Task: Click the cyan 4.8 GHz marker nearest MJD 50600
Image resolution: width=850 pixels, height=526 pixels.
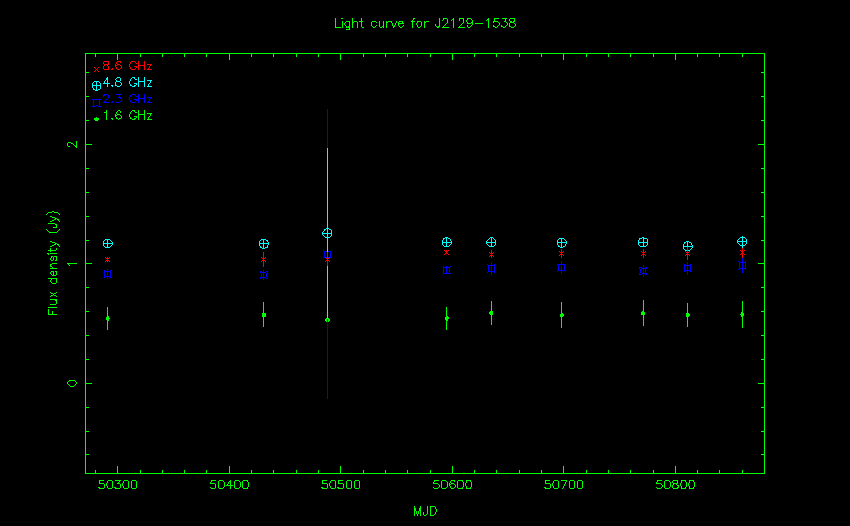Action: (x=447, y=242)
